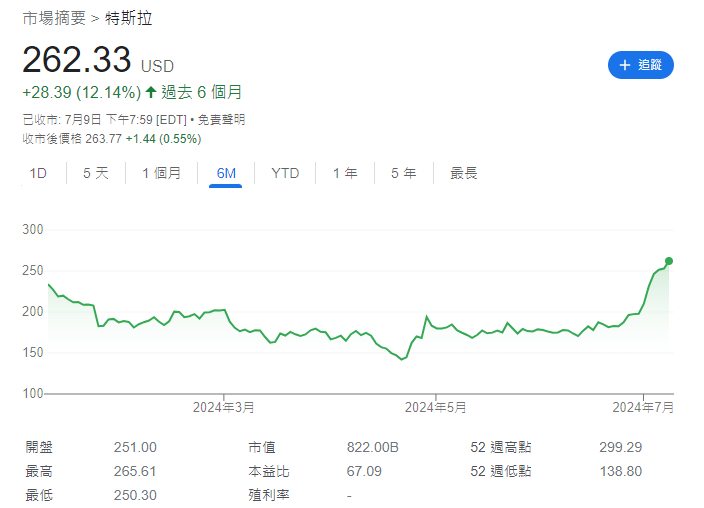The width and height of the screenshot is (704, 508).
Task: Click the 本益比 value 67.09
Action: (362, 471)
